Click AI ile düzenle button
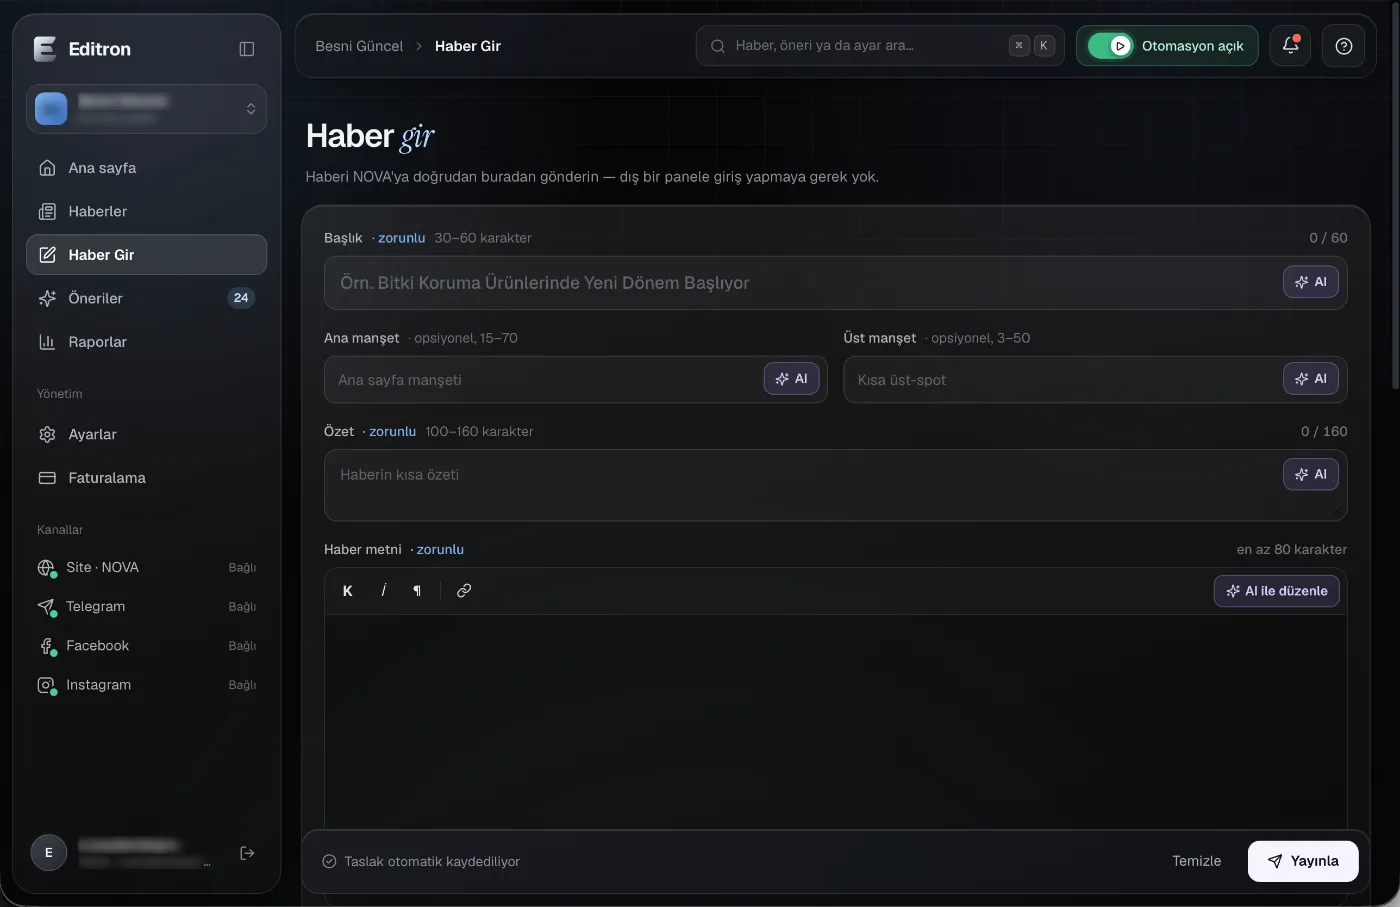Viewport: 1400px width, 907px height. point(1276,591)
